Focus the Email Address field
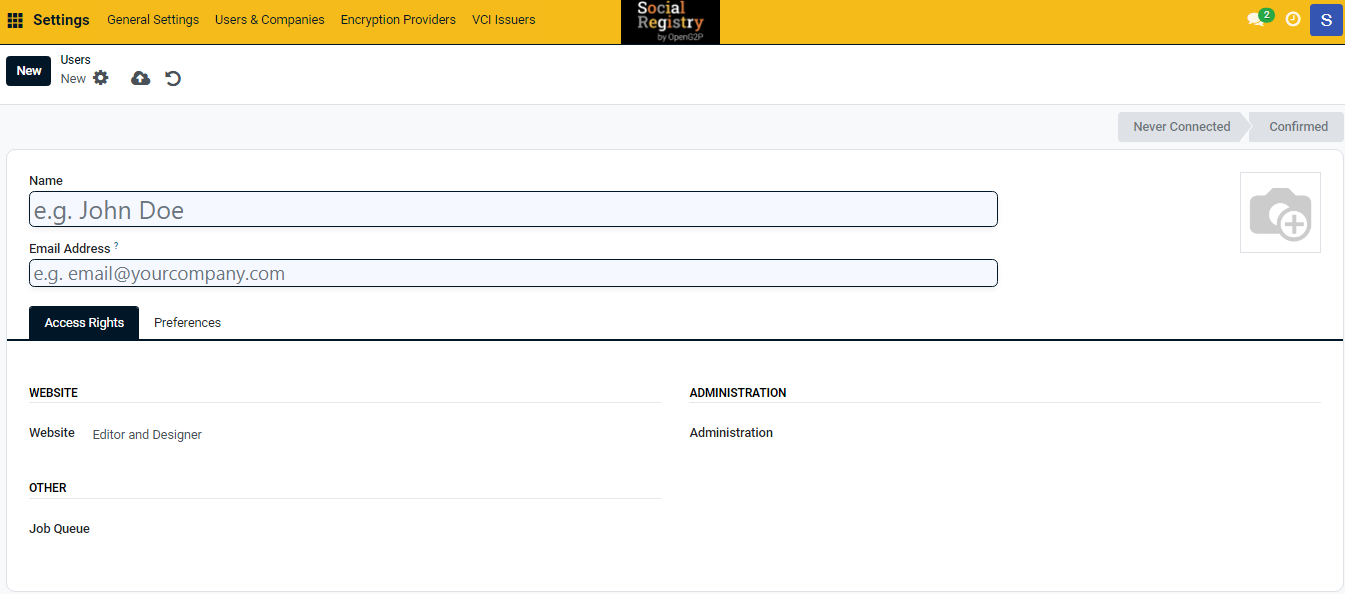Viewport: 1345px width, 594px height. pos(513,274)
